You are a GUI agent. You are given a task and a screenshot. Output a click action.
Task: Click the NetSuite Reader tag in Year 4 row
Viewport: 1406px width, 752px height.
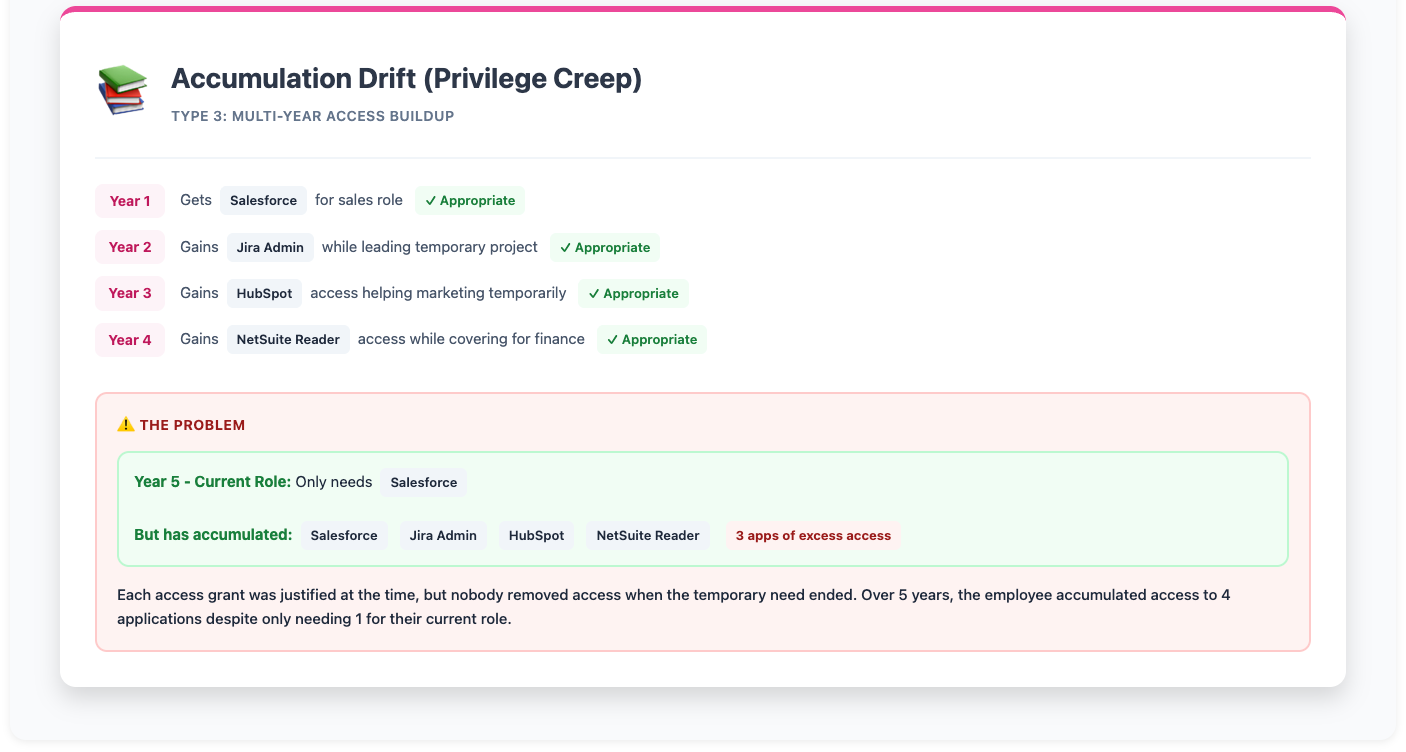coord(288,340)
